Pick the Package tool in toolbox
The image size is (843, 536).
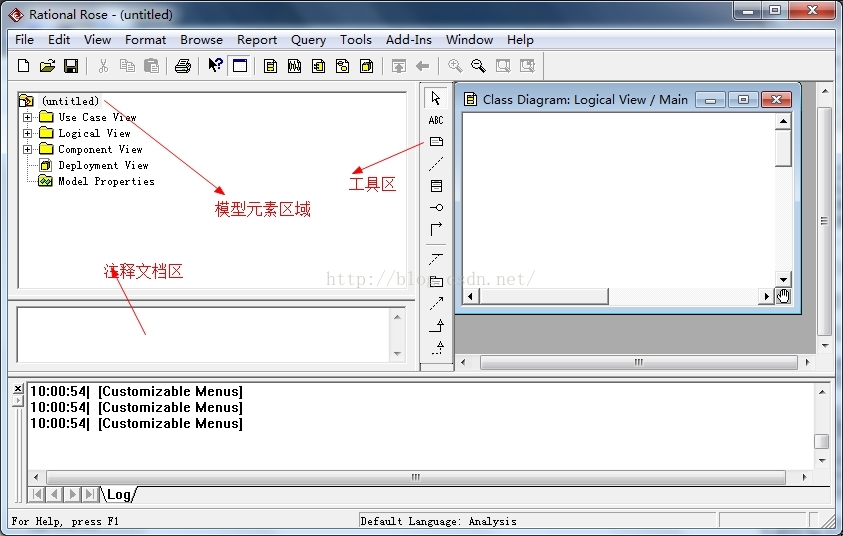pyautogui.click(x=437, y=281)
